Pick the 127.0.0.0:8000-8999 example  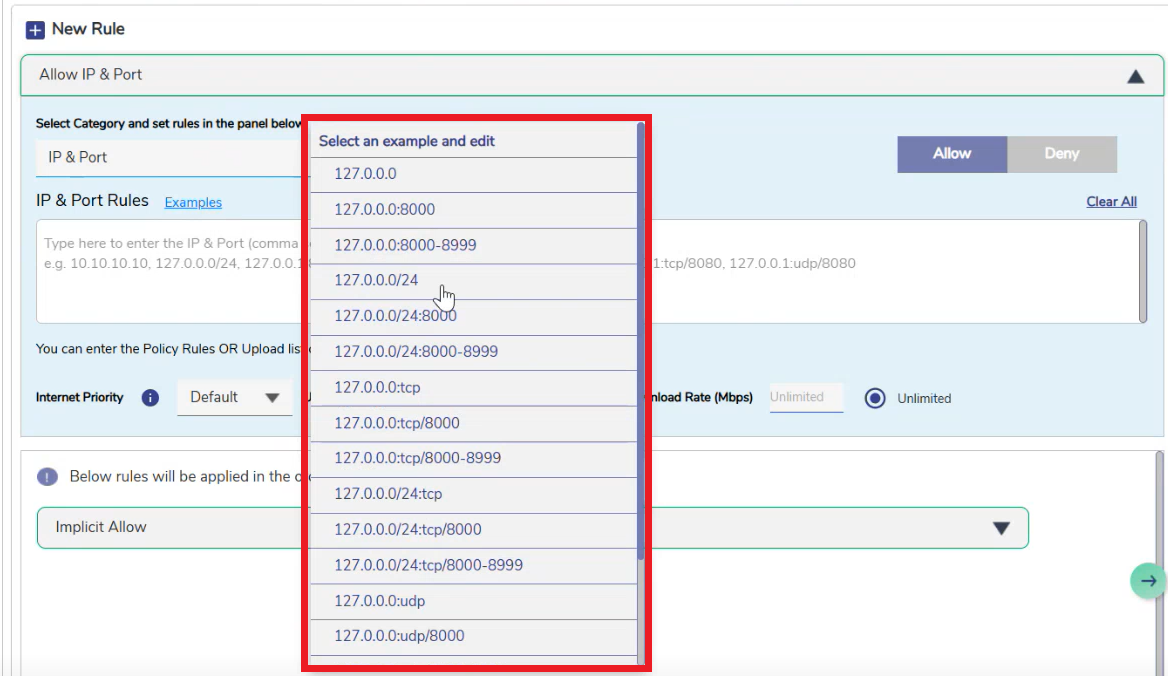406,245
